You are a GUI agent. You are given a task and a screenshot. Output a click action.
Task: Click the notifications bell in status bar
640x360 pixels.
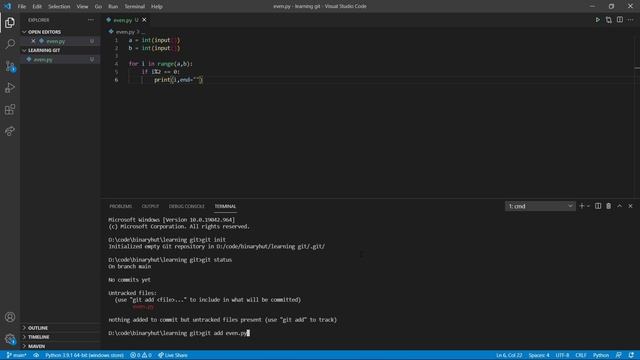[631, 355]
